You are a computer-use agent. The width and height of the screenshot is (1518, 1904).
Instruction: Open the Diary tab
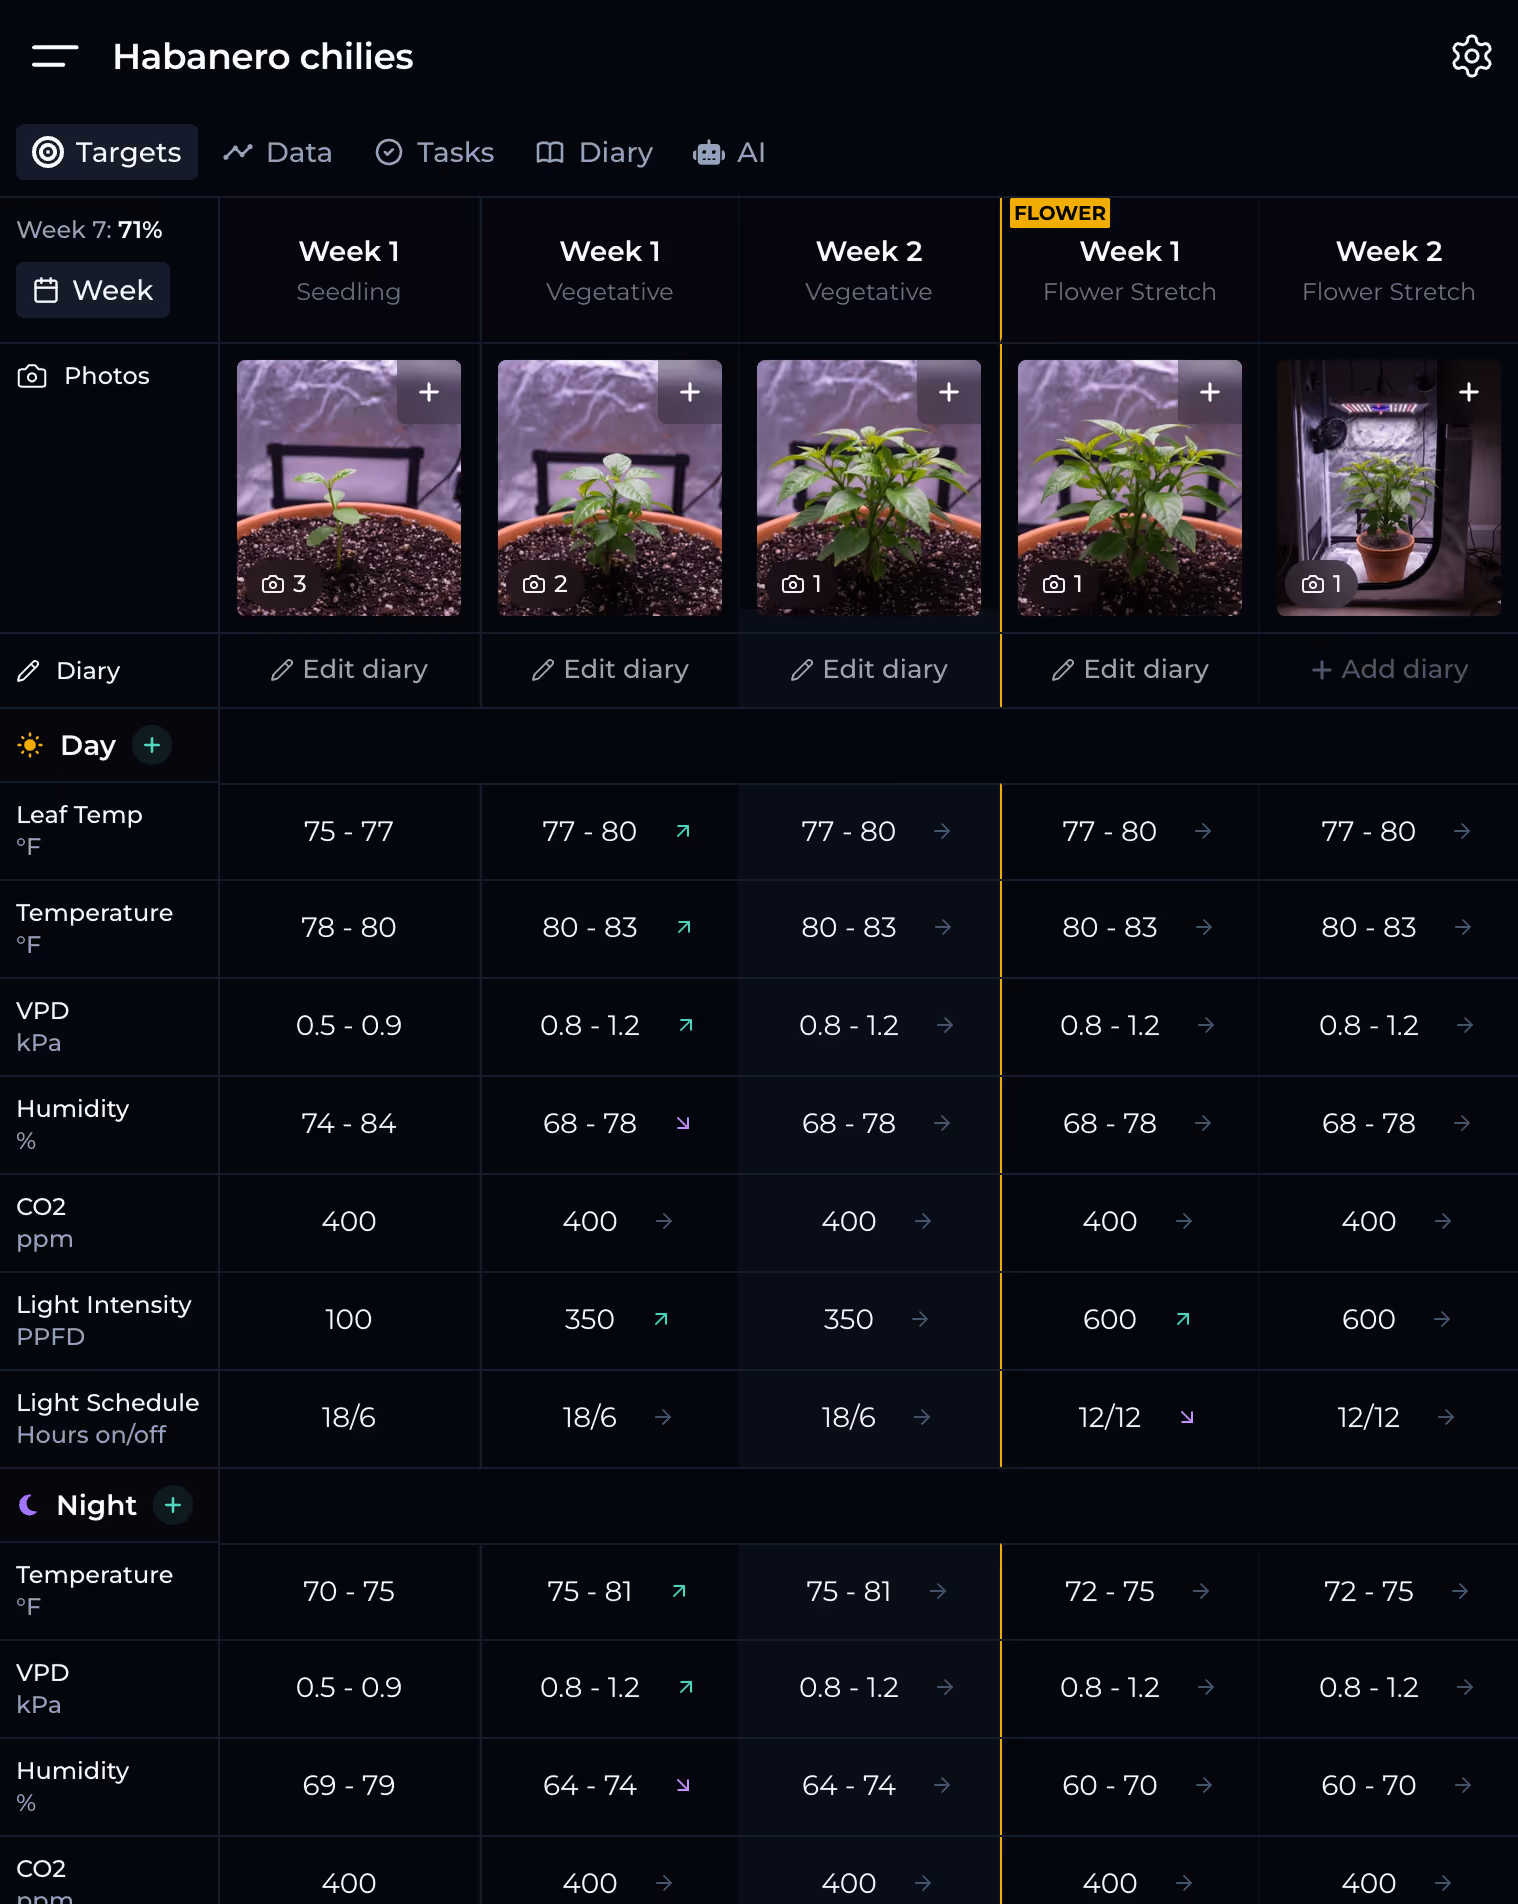click(595, 152)
